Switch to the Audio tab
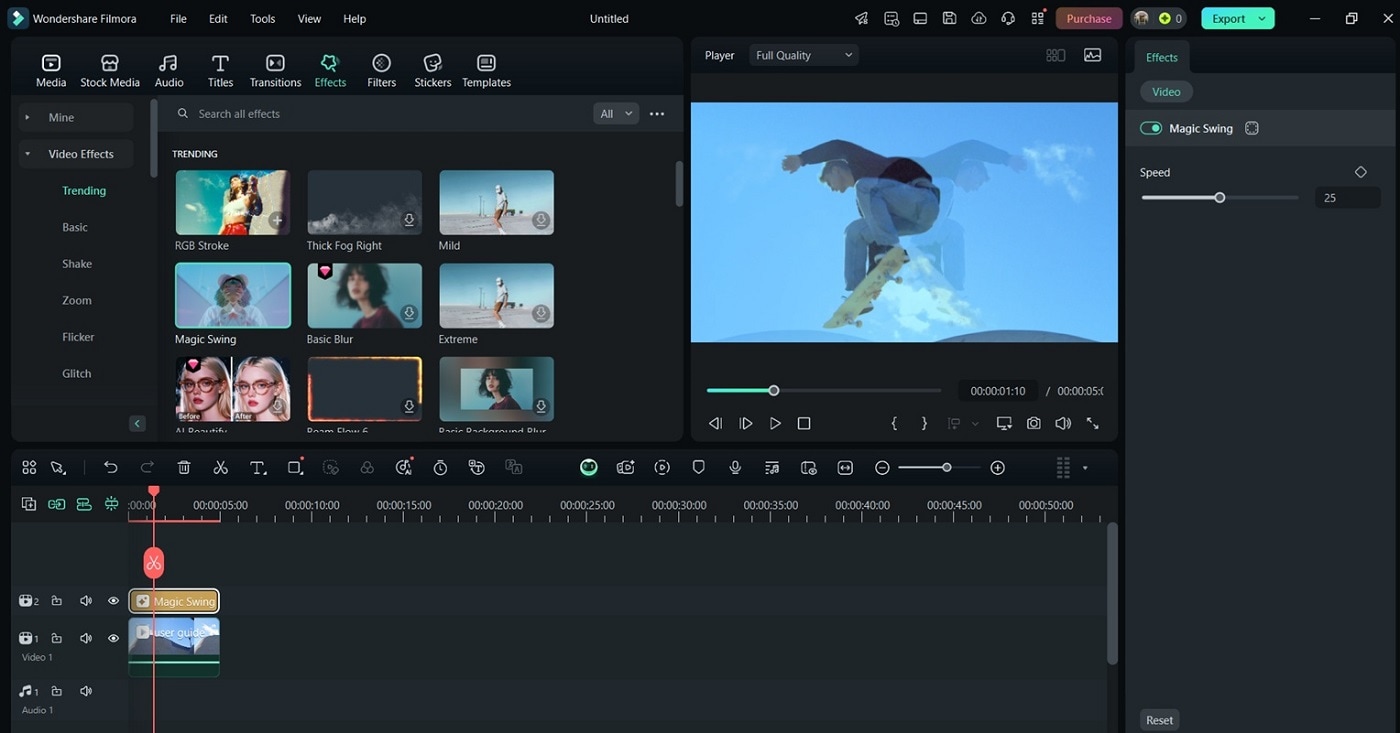 [x=169, y=71]
